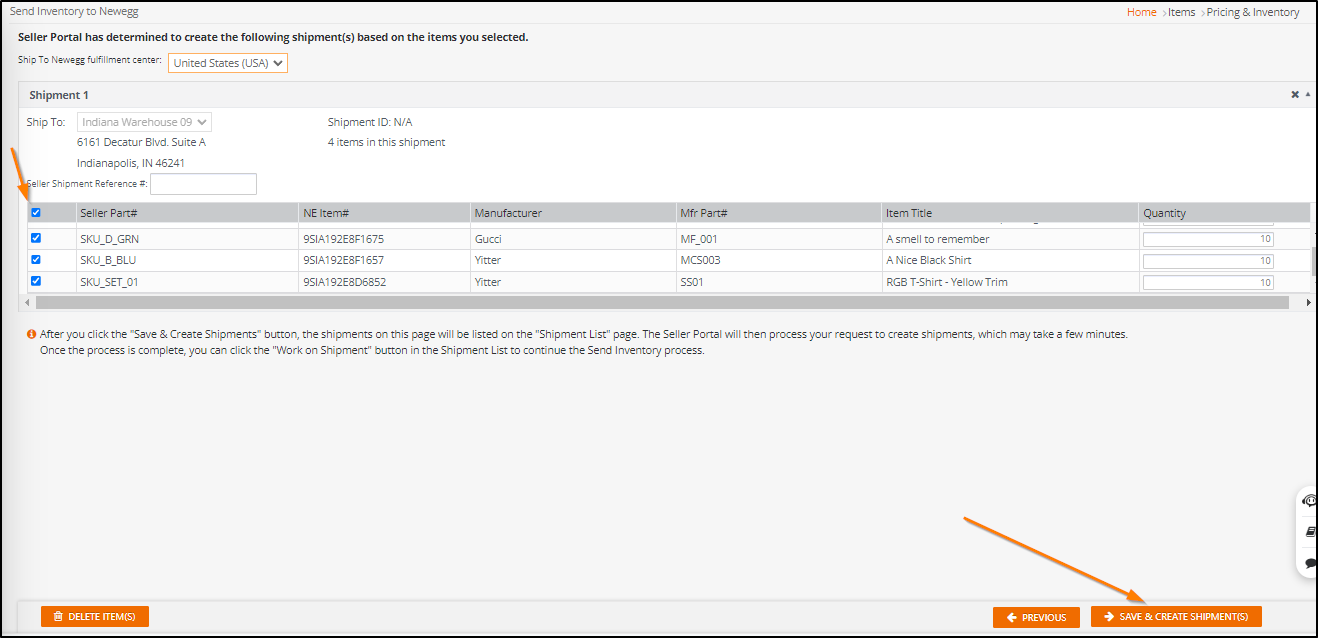The width and height of the screenshot is (1318, 638).
Task: Uncheck the SKU_B_BLU row checkbox
Action: tap(36, 260)
